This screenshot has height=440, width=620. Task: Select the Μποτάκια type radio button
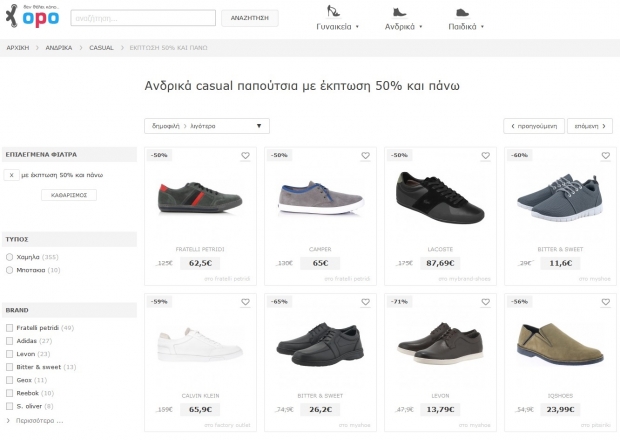[9, 270]
